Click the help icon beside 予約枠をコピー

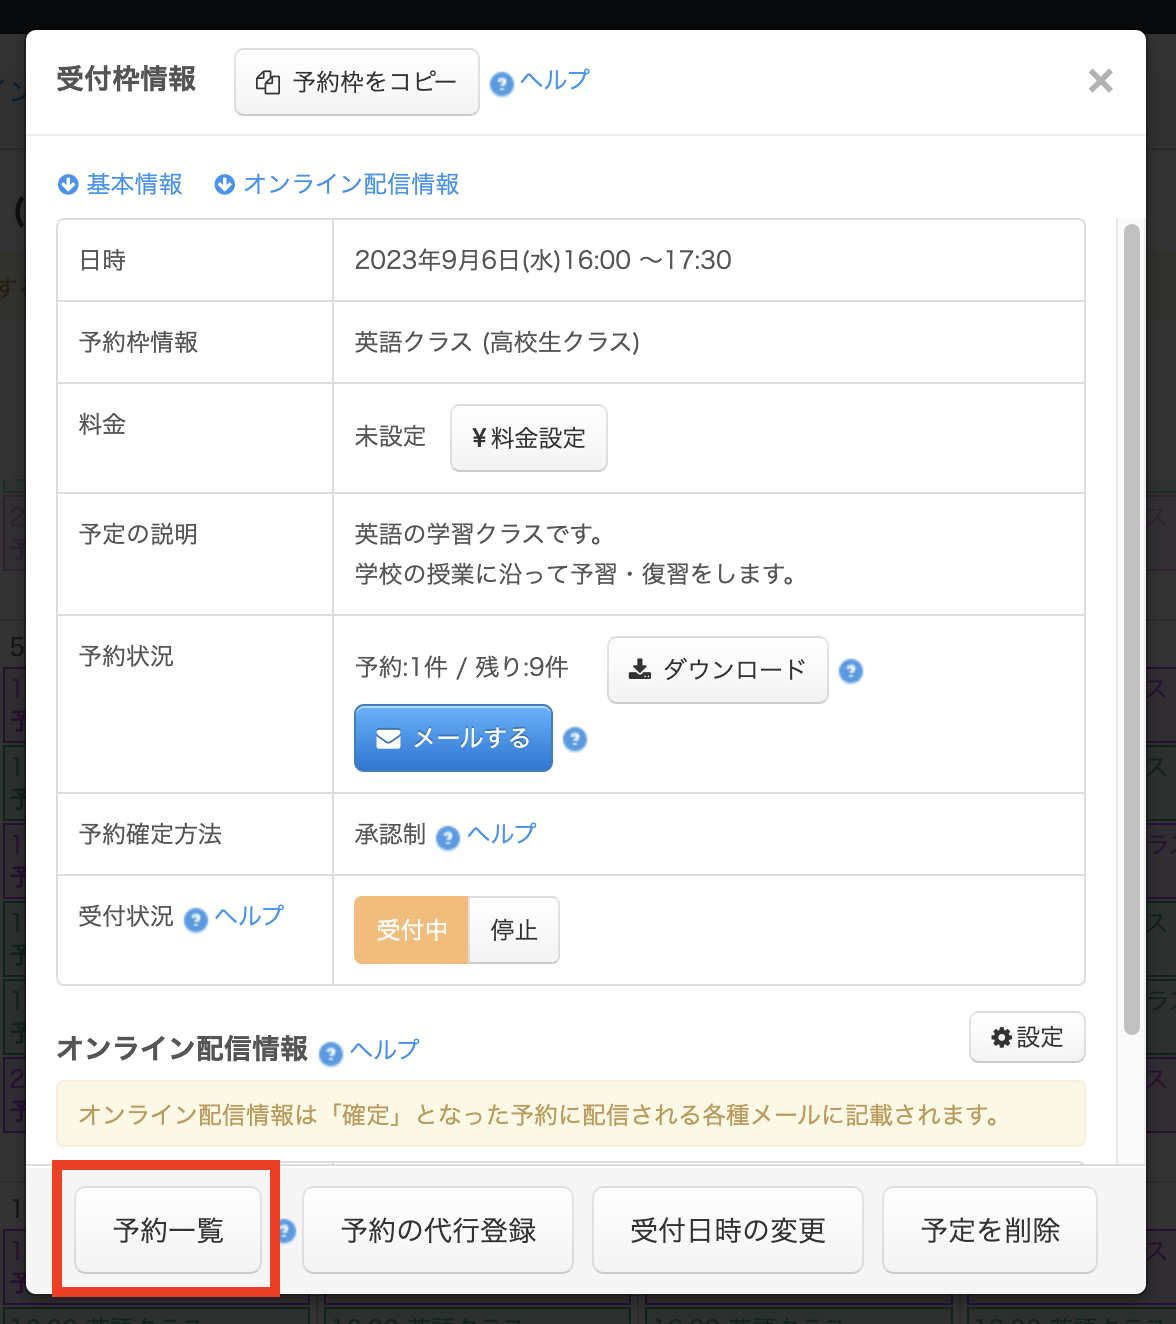click(x=502, y=84)
